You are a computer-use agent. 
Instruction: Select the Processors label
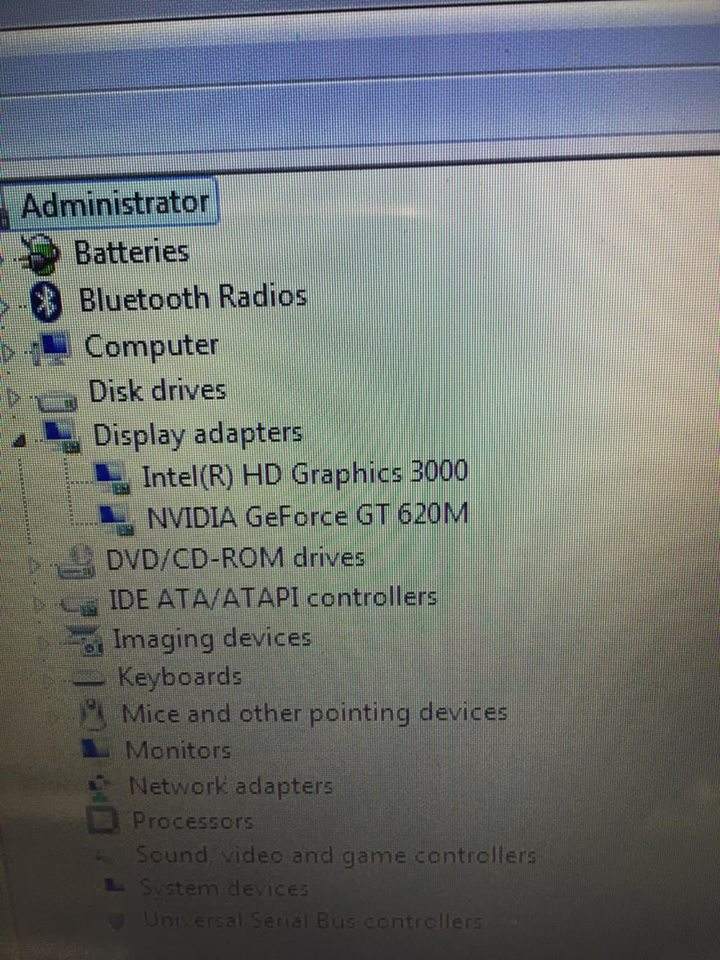pyautogui.click(x=193, y=820)
